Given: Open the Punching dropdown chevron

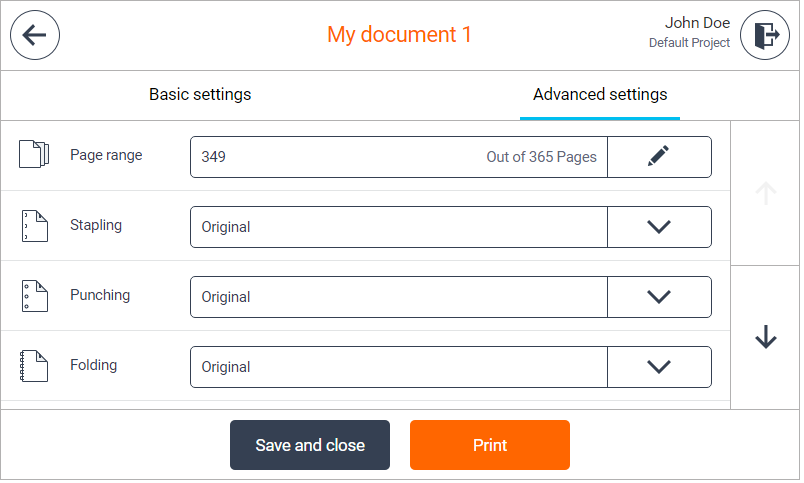Looking at the screenshot, I should tap(658, 297).
